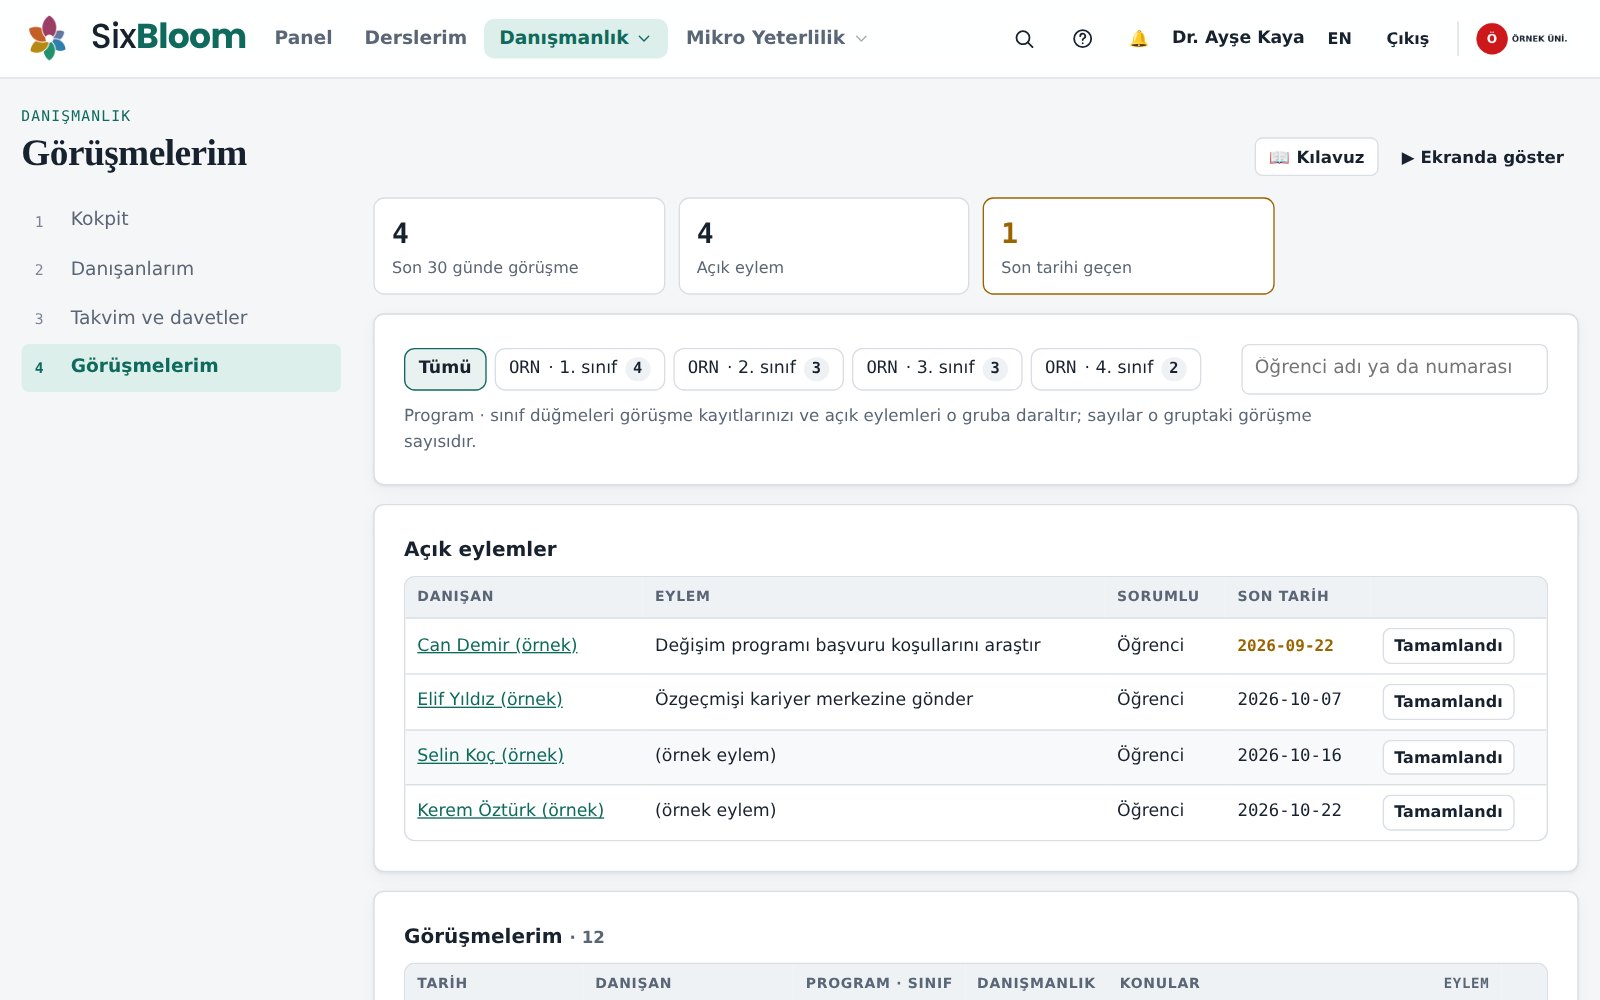1600x1000 pixels.
Task: Click Ekranda göster play button
Action: (x=1482, y=157)
